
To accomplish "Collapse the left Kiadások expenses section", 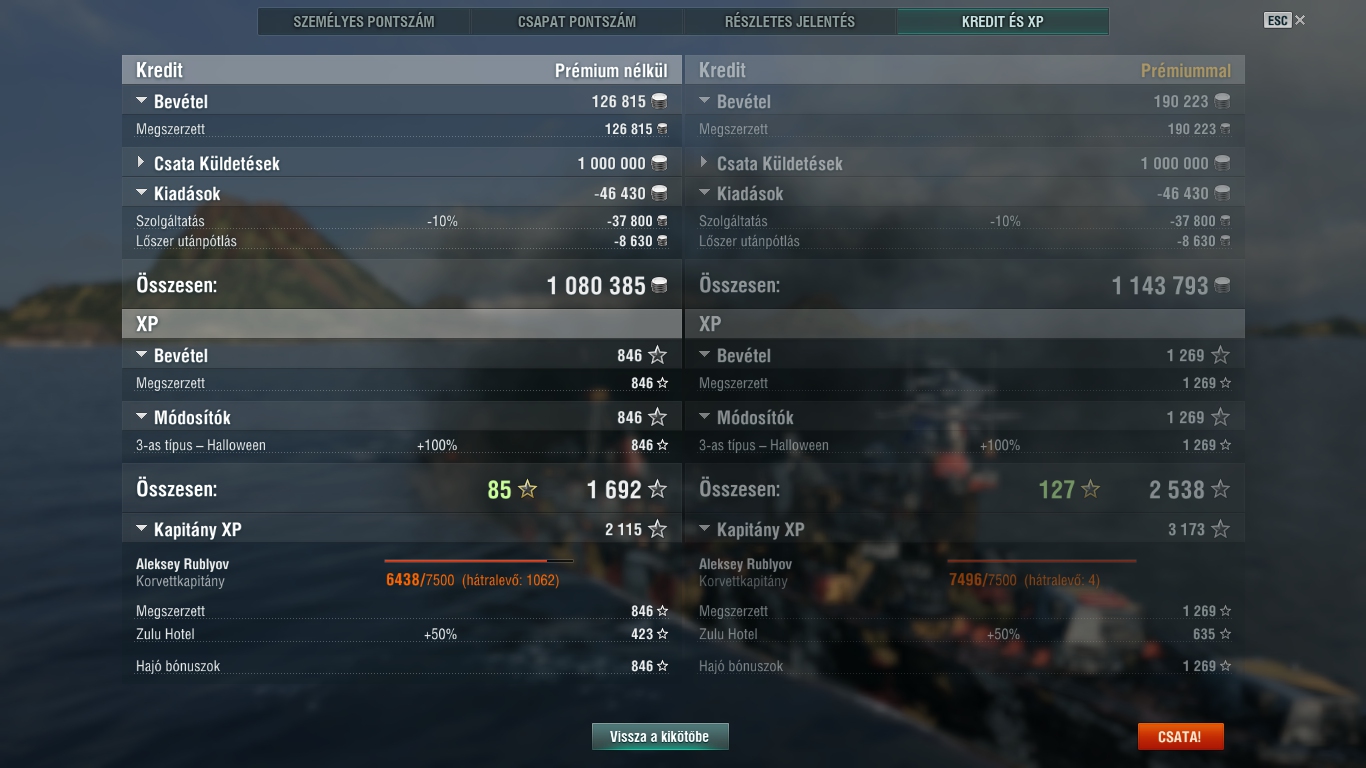I will click(x=141, y=193).
